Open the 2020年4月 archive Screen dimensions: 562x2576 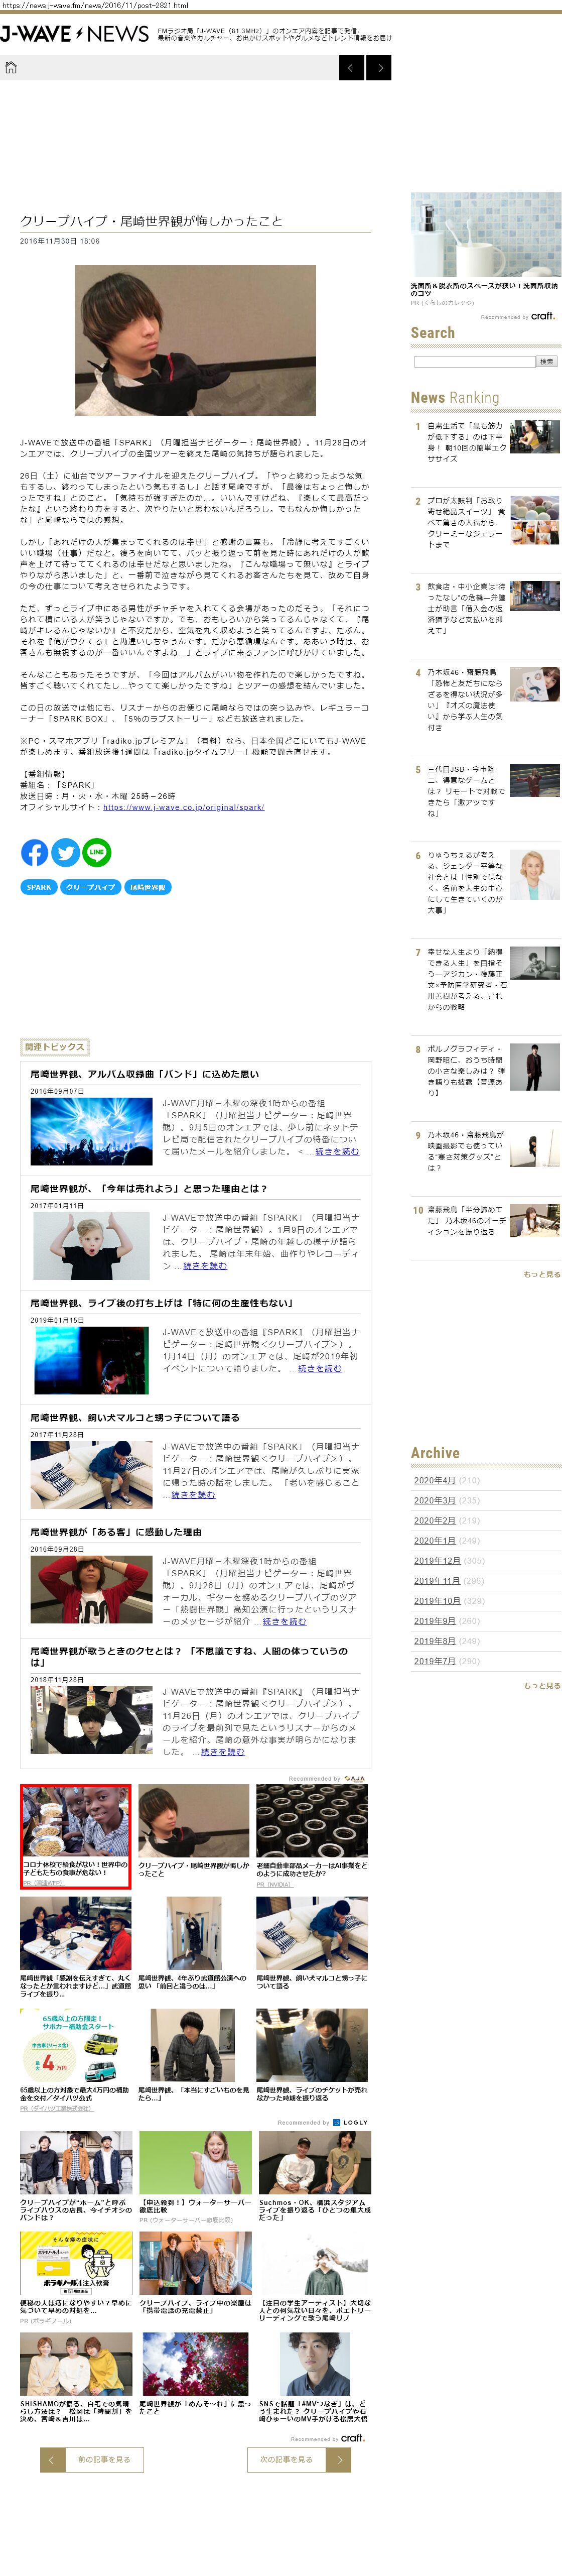tap(434, 1480)
